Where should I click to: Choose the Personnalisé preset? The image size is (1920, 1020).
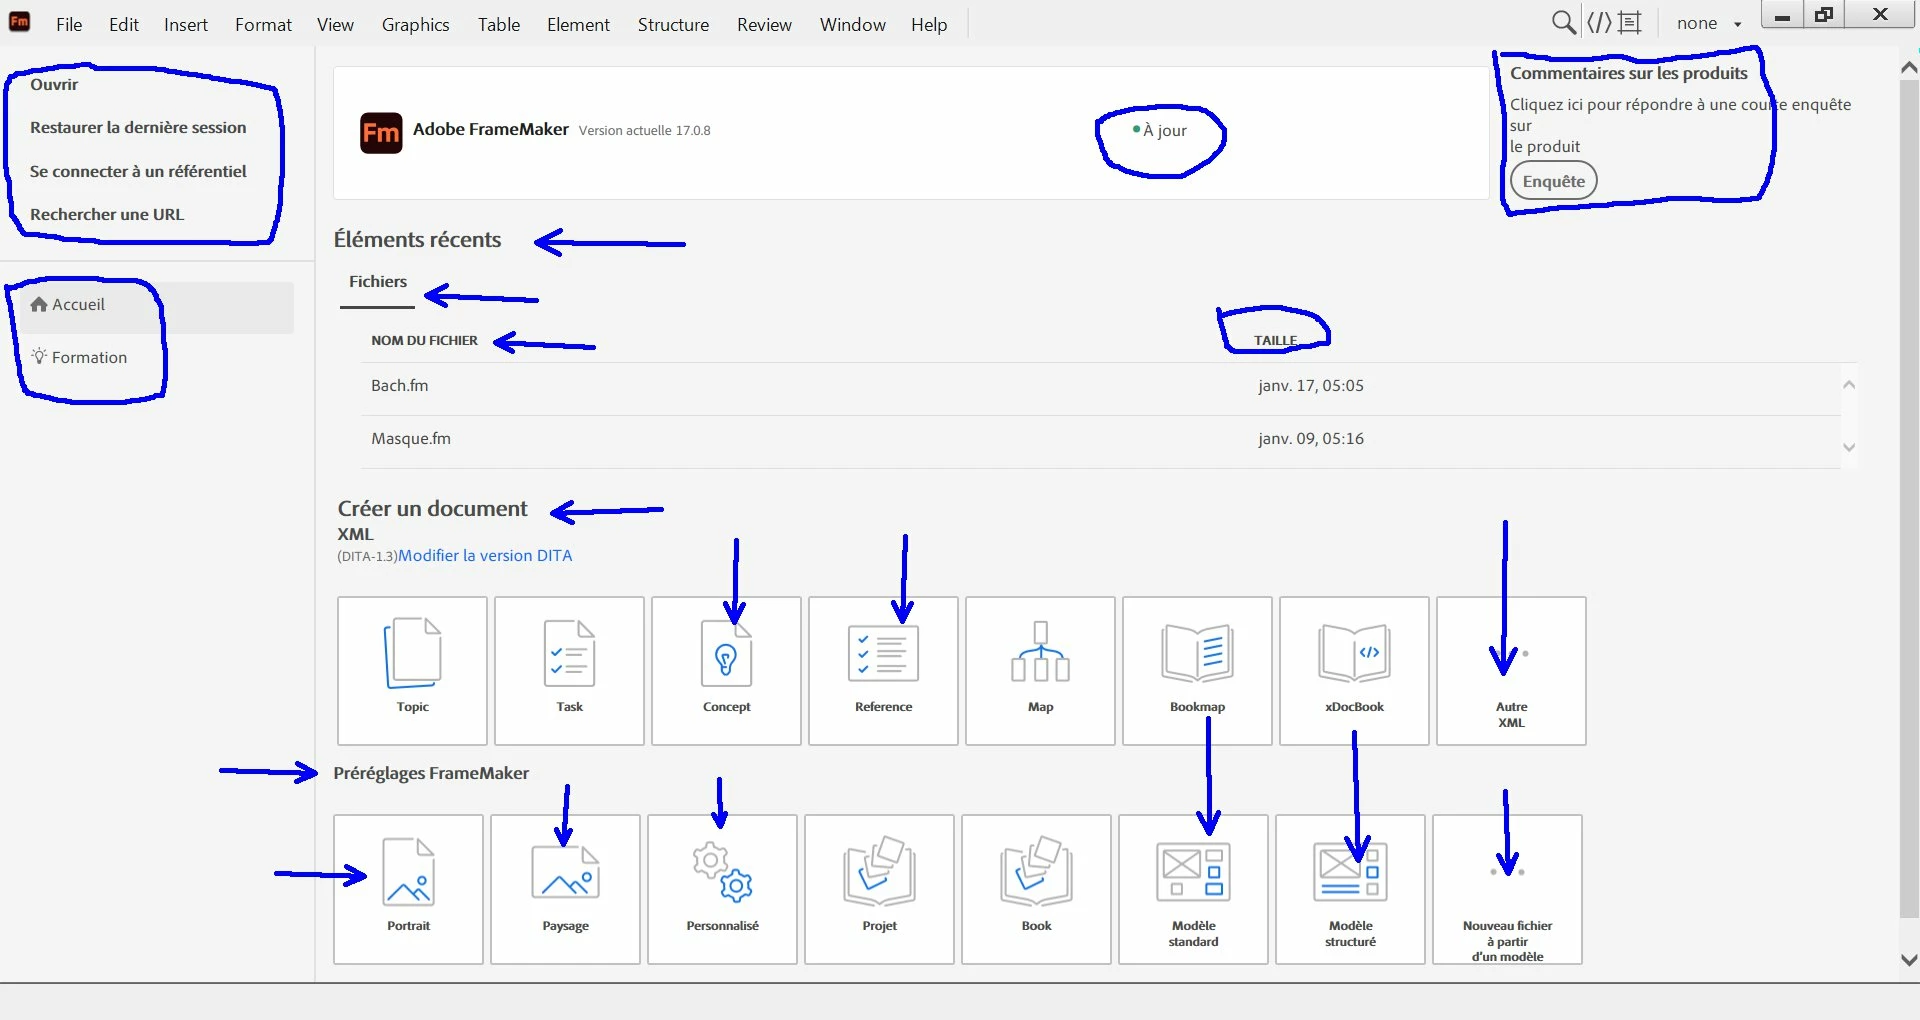[x=722, y=889]
